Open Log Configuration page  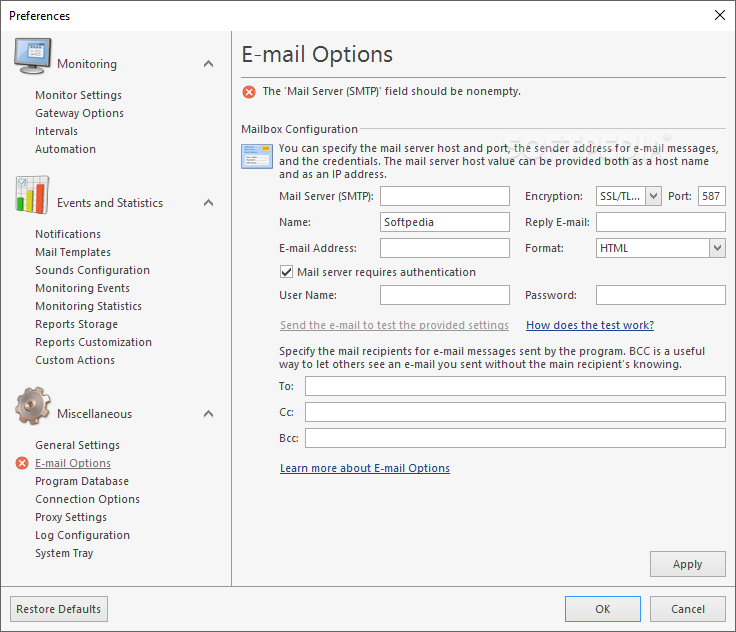(82, 535)
